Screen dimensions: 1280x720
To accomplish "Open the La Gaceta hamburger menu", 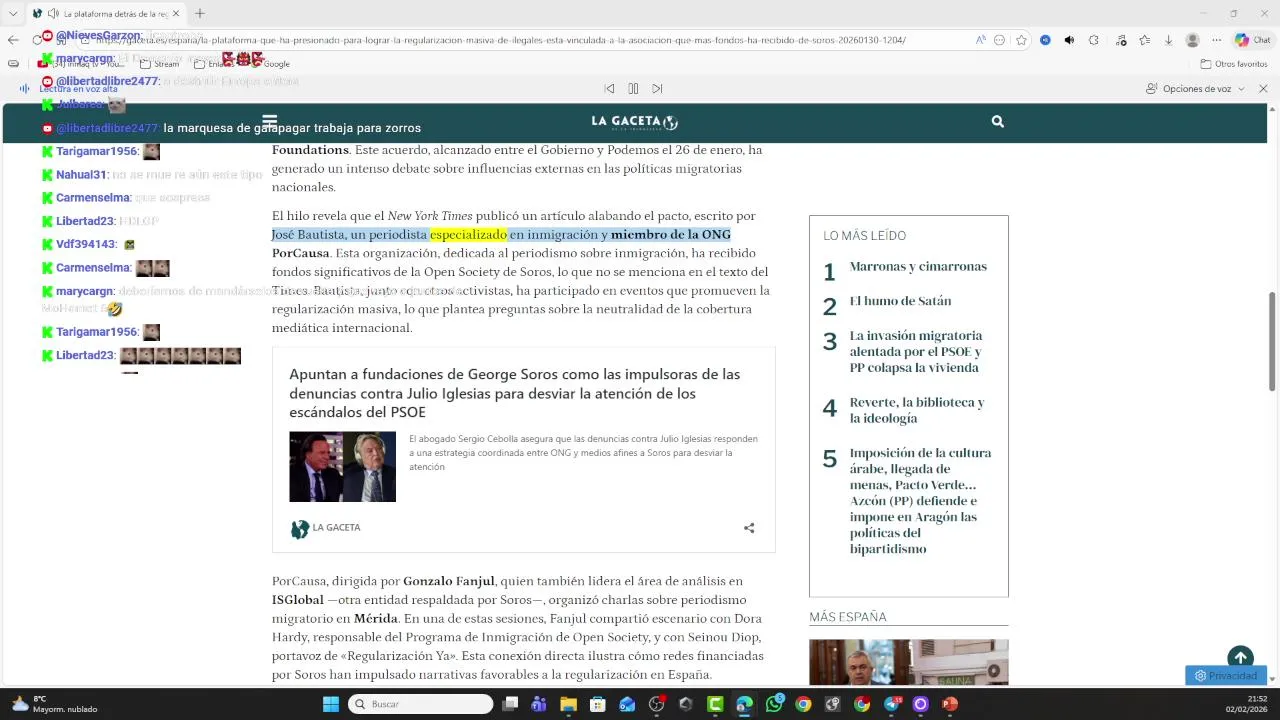I will pos(269,122).
